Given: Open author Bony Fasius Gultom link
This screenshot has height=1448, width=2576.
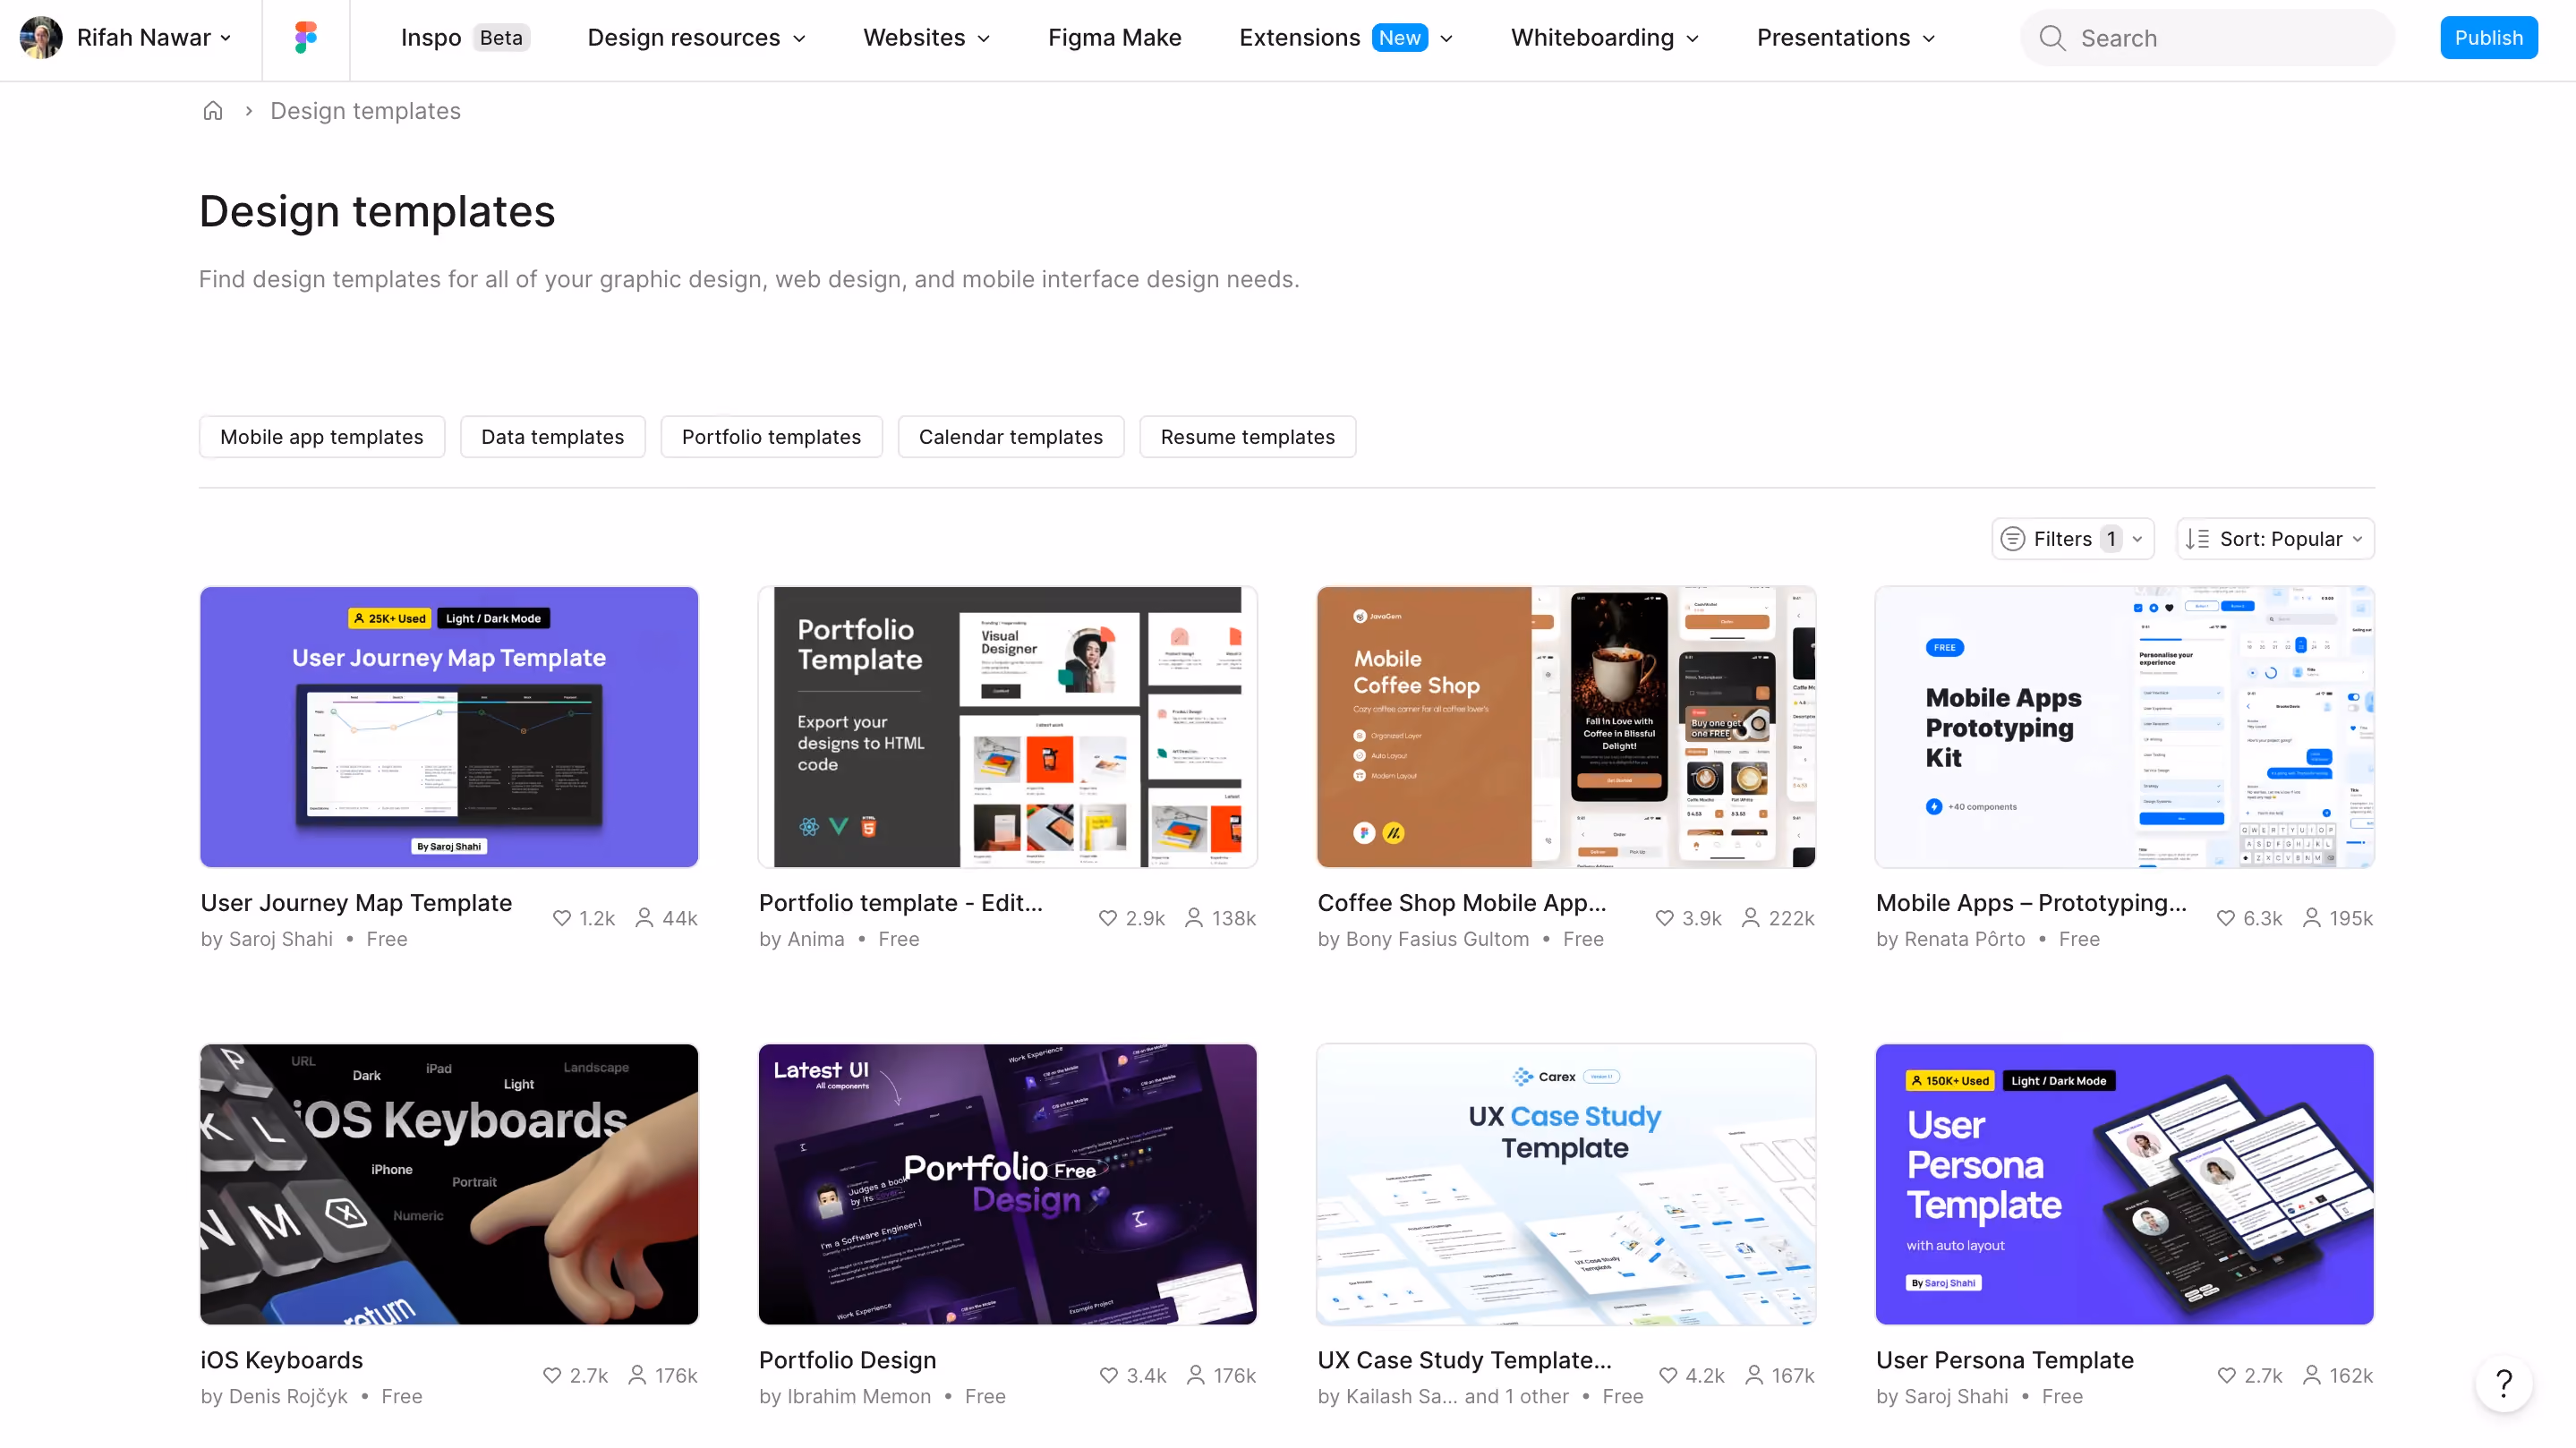Looking at the screenshot, I should pyautogui.click(x=1438, y=939).
